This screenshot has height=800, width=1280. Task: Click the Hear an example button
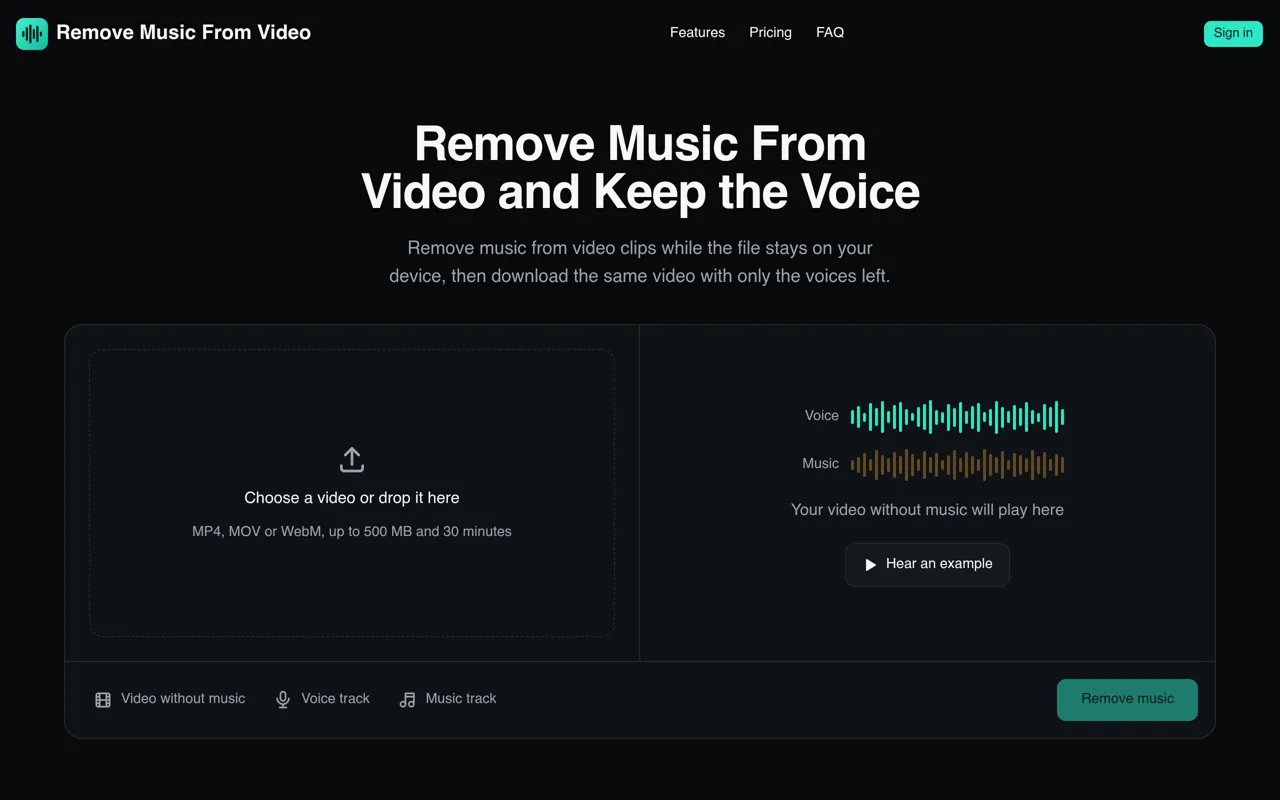[927, 565]
